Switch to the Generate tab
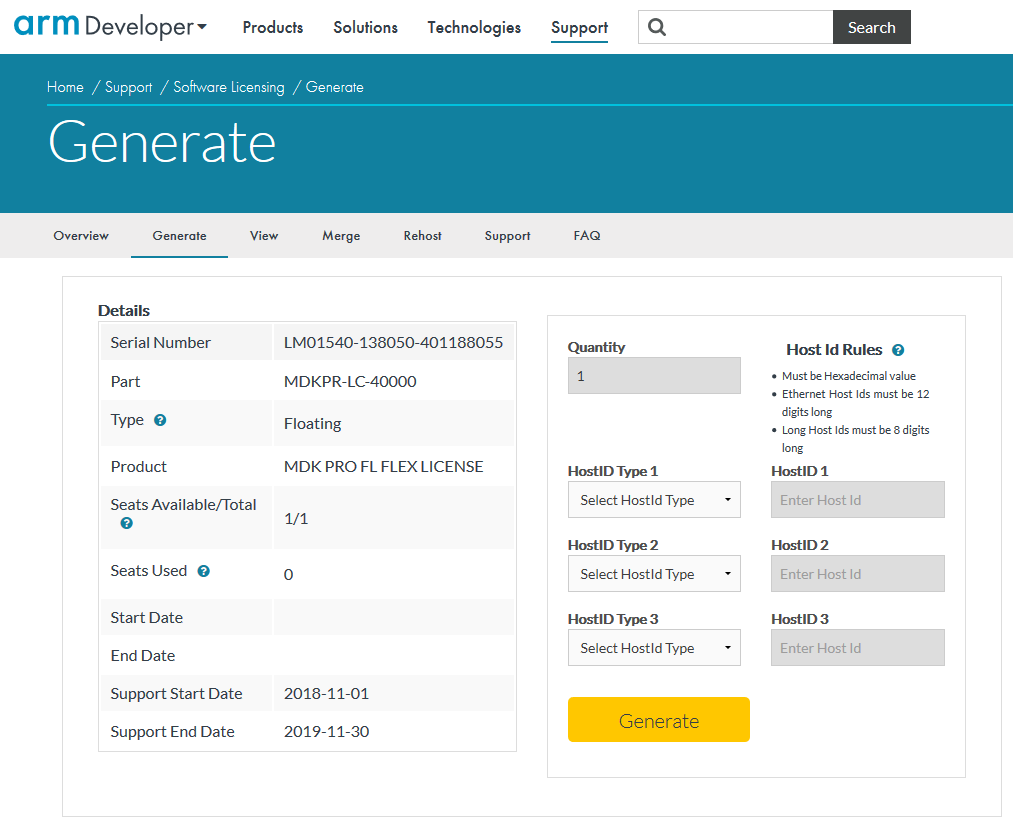The width and height of the screenshot is (1013, 829). tap(180, 236)
